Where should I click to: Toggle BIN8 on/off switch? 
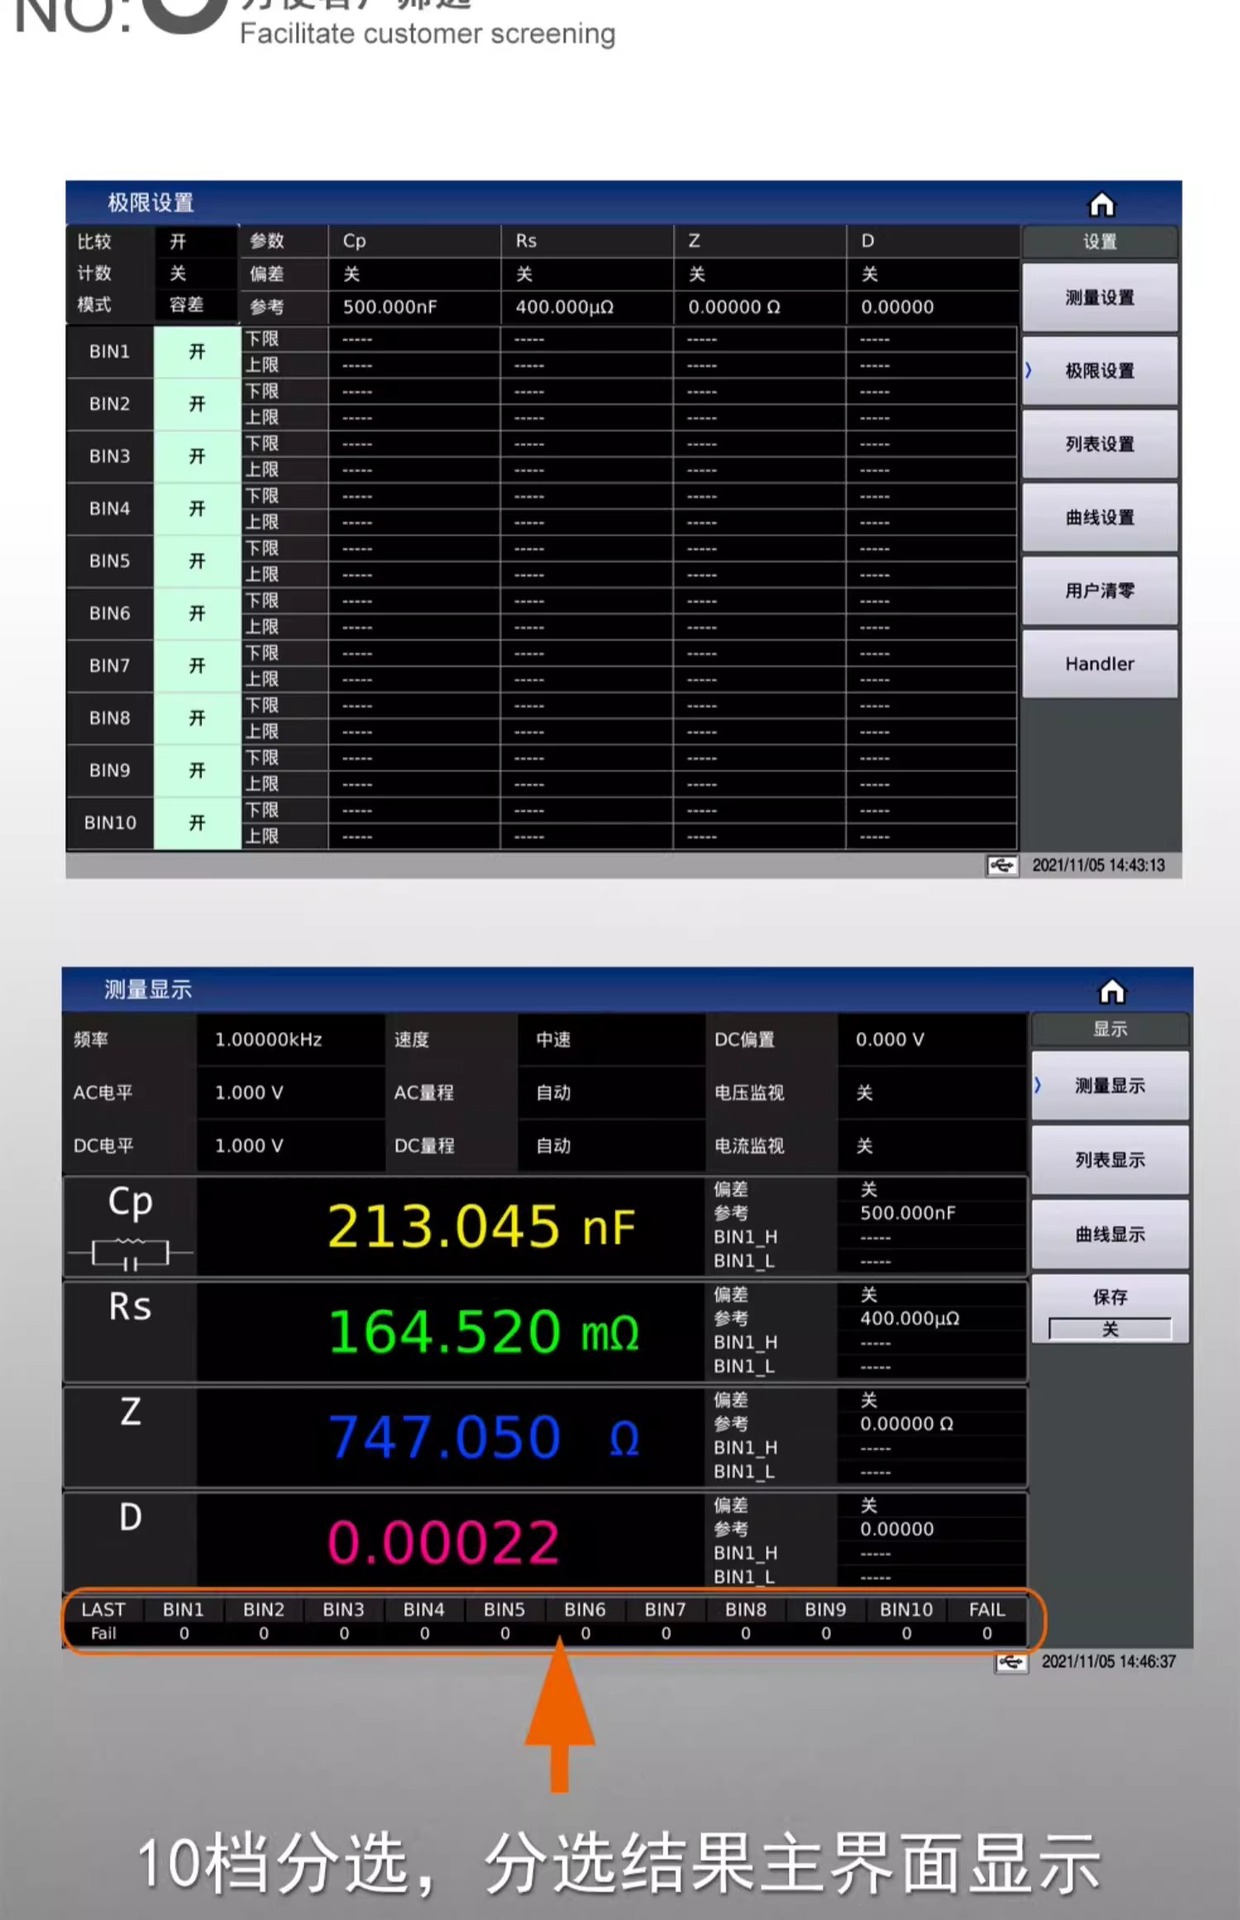[197, 718]
